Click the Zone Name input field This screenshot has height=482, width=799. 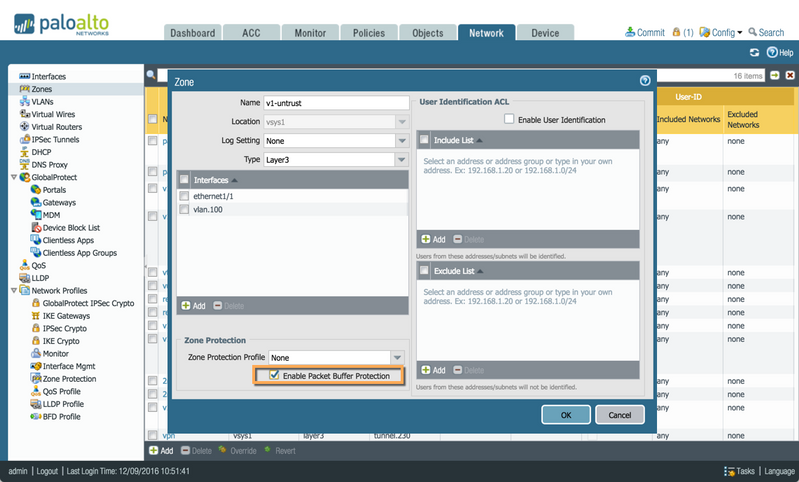(336, 102)
